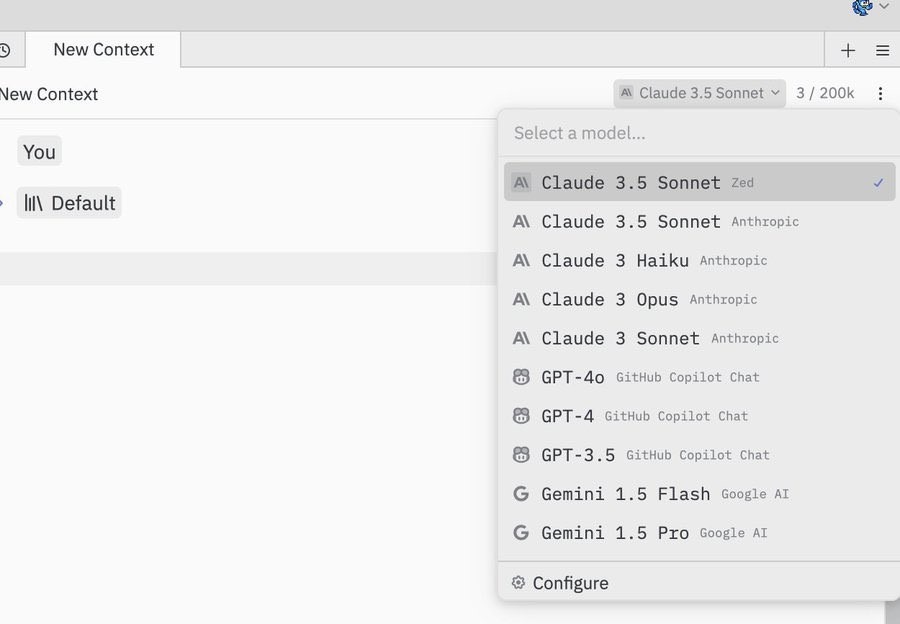Click Anthropic icon in the model selector button
The height and width of the screenshot is (624, 900).
tap(626, 92)
